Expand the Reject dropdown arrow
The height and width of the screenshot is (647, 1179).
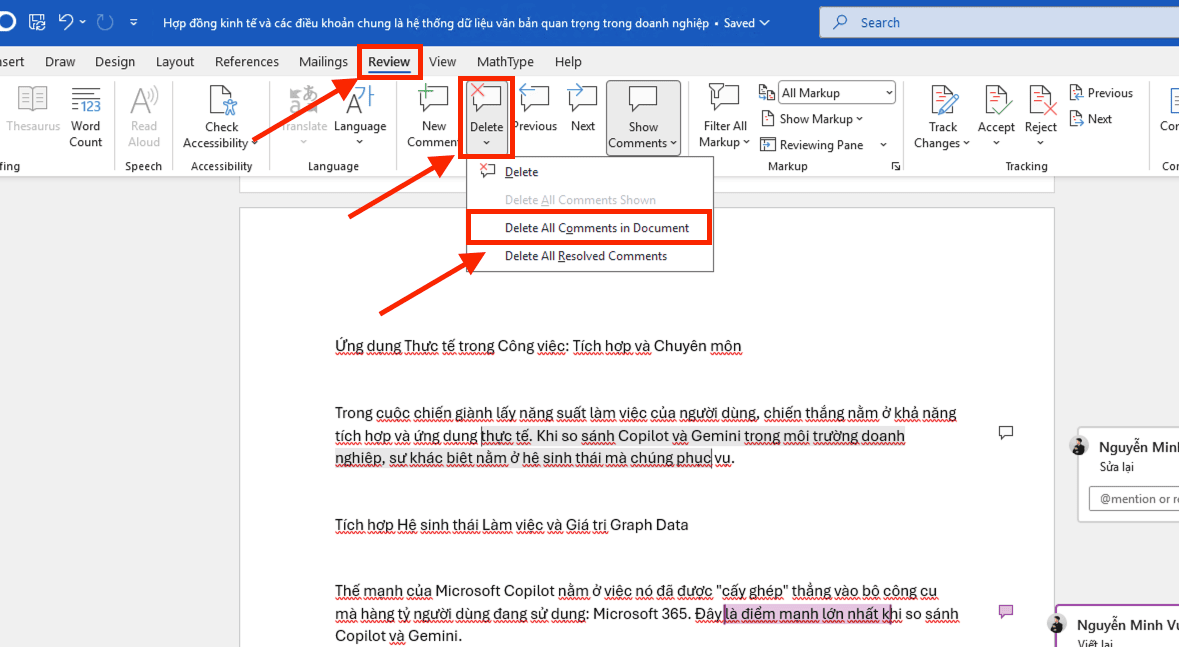click(x=1041, y=143)
